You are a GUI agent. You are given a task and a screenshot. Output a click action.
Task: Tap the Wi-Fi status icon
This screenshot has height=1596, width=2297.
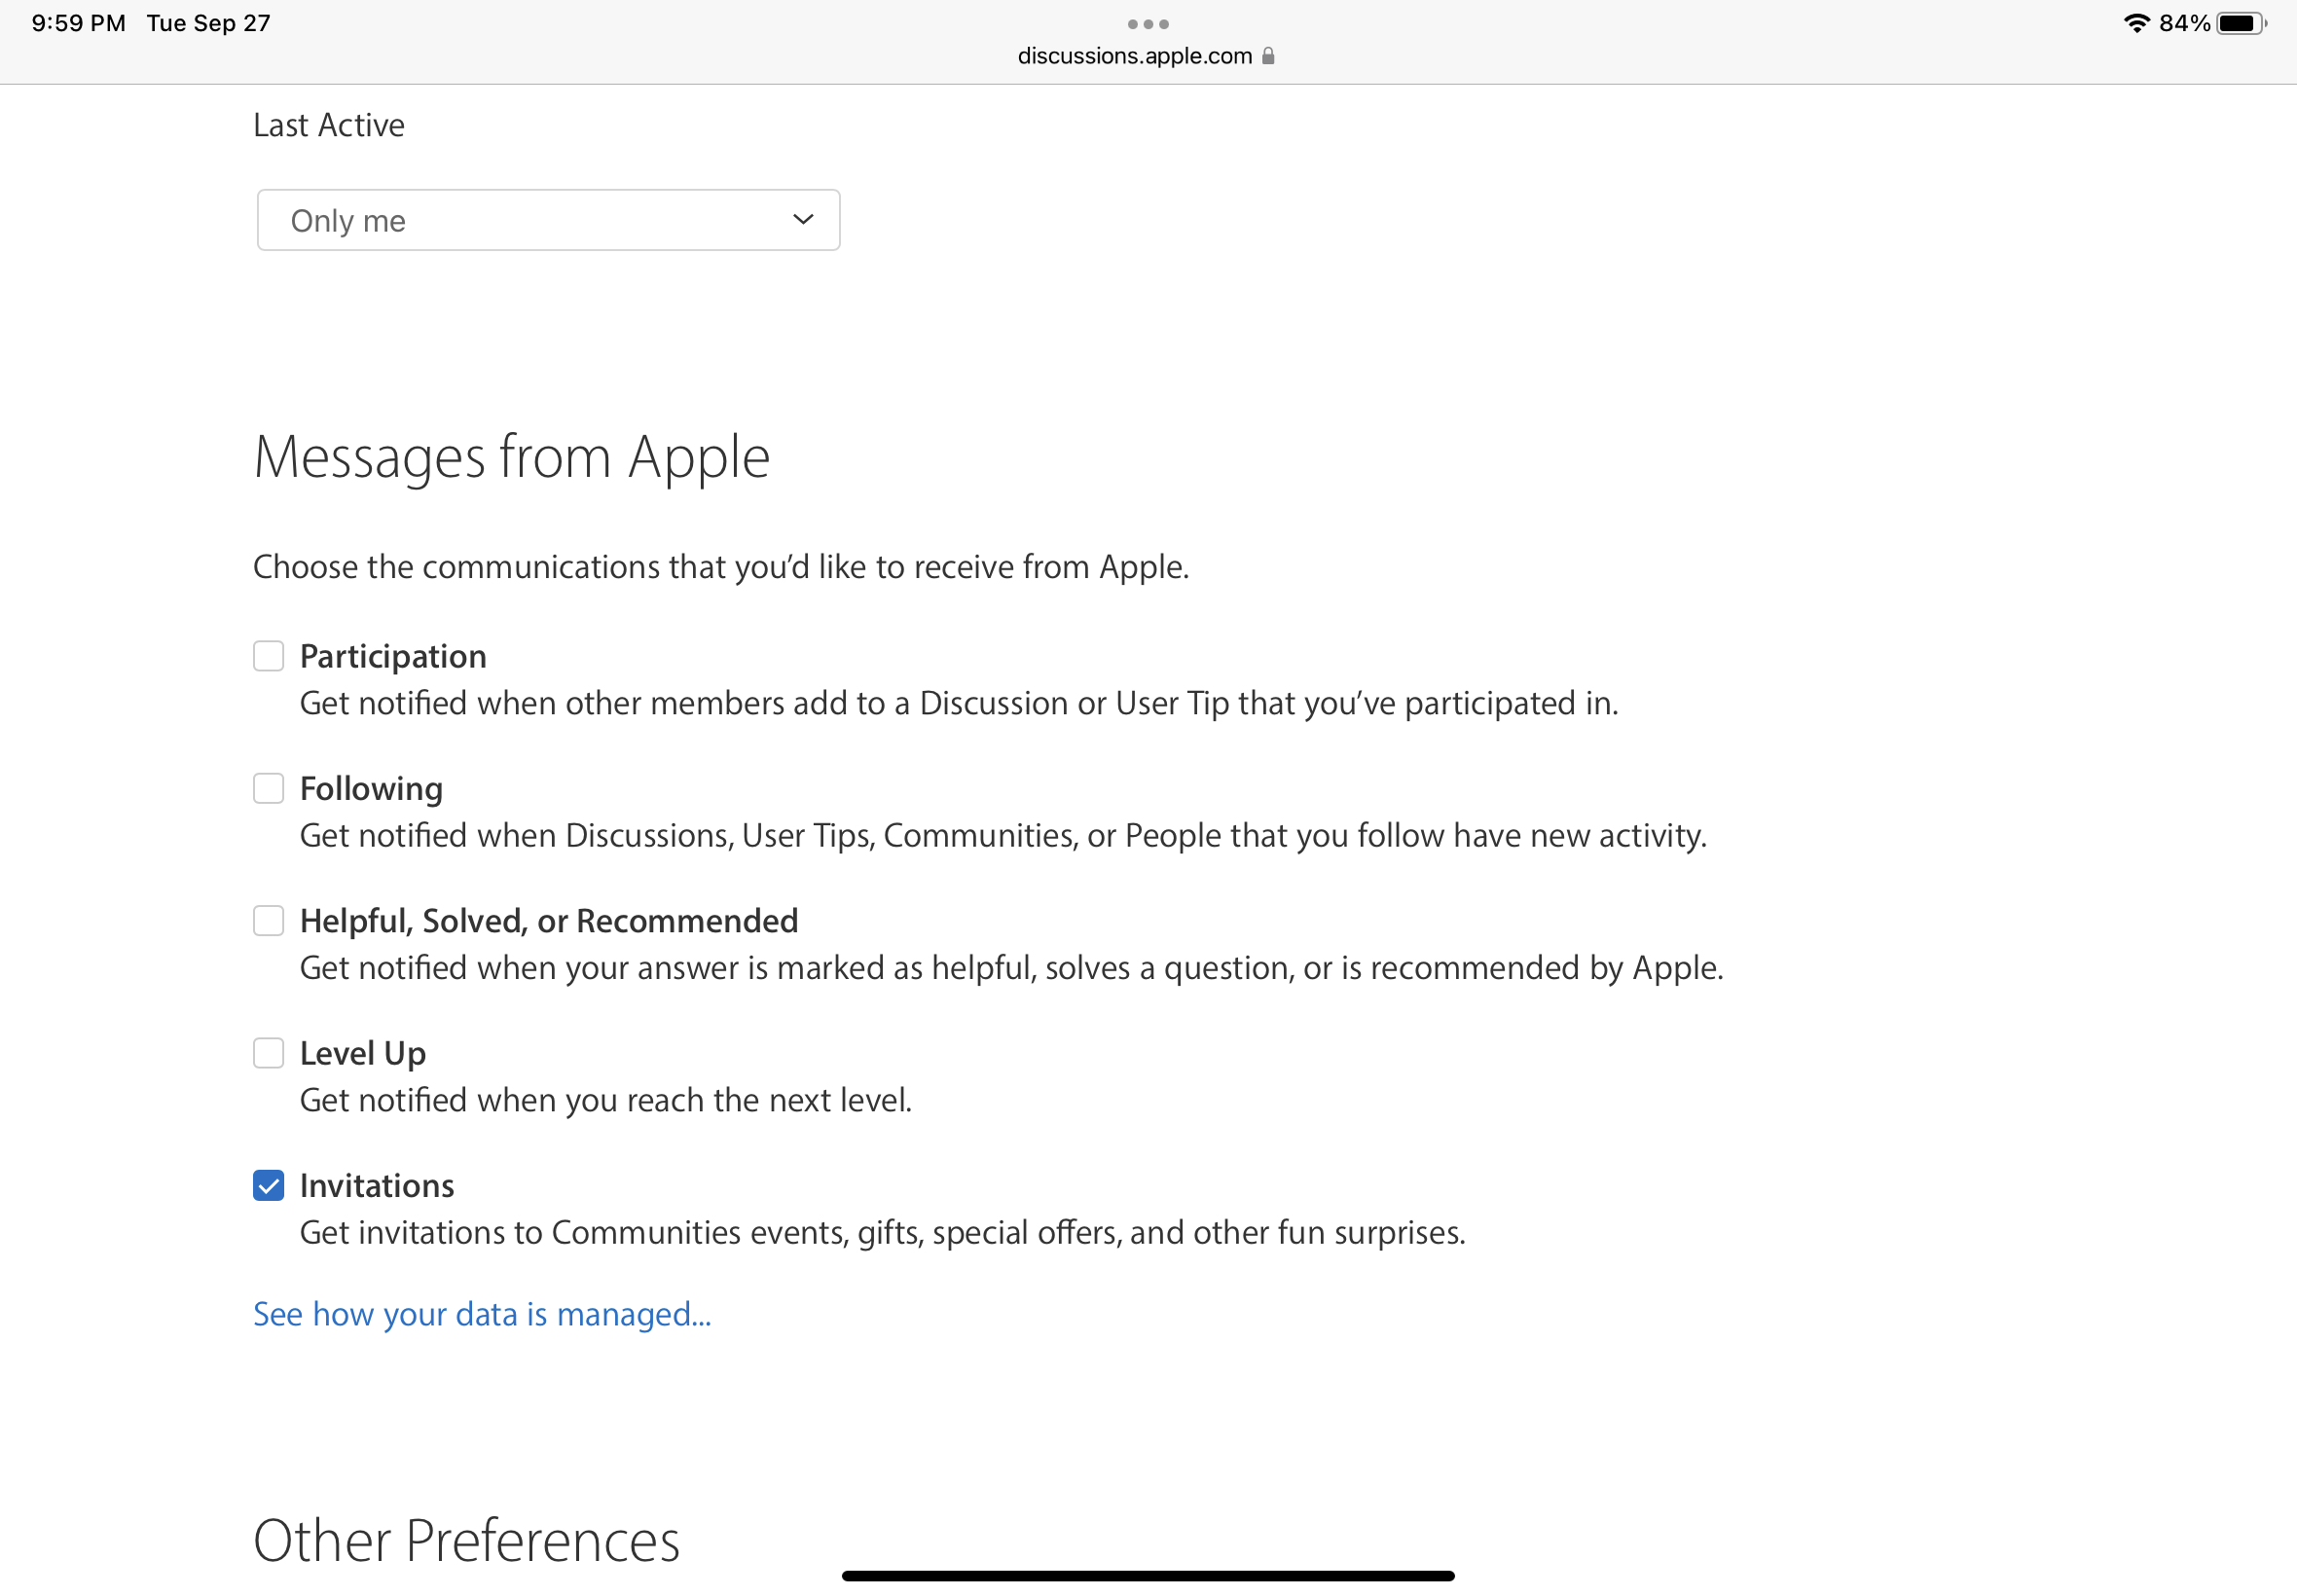pyautogui.click(x=2136, y=23)
